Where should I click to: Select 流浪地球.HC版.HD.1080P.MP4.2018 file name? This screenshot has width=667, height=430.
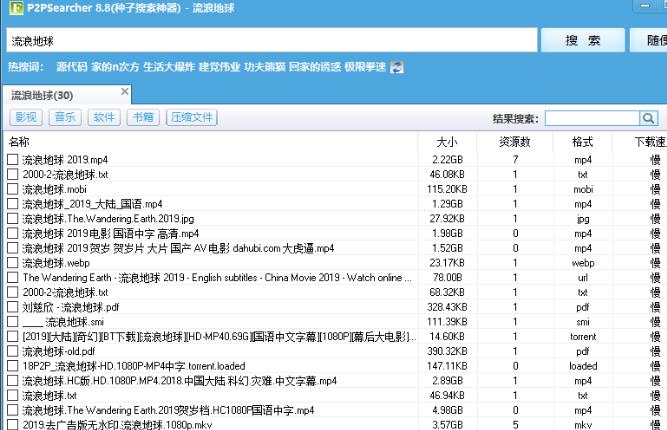coord(180,381)
